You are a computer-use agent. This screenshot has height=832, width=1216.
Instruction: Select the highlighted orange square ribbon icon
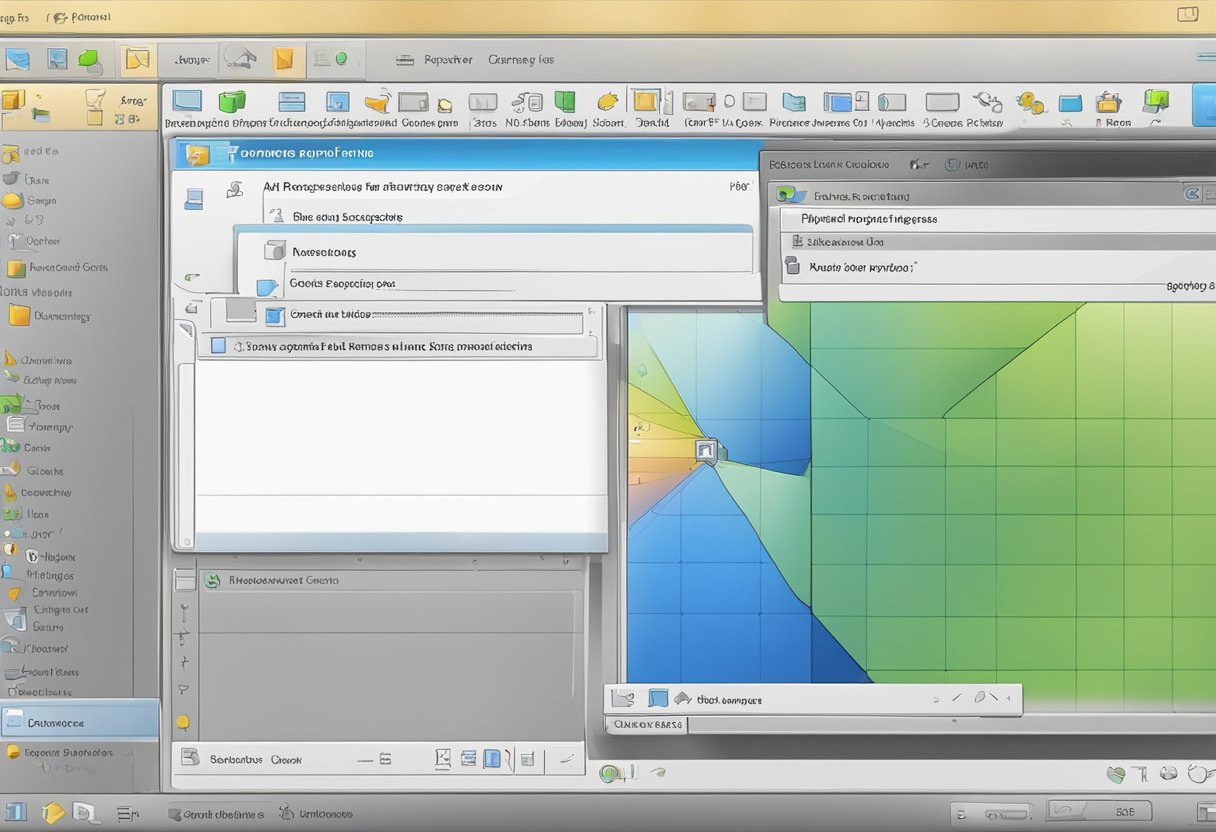[x=646, y=101]
